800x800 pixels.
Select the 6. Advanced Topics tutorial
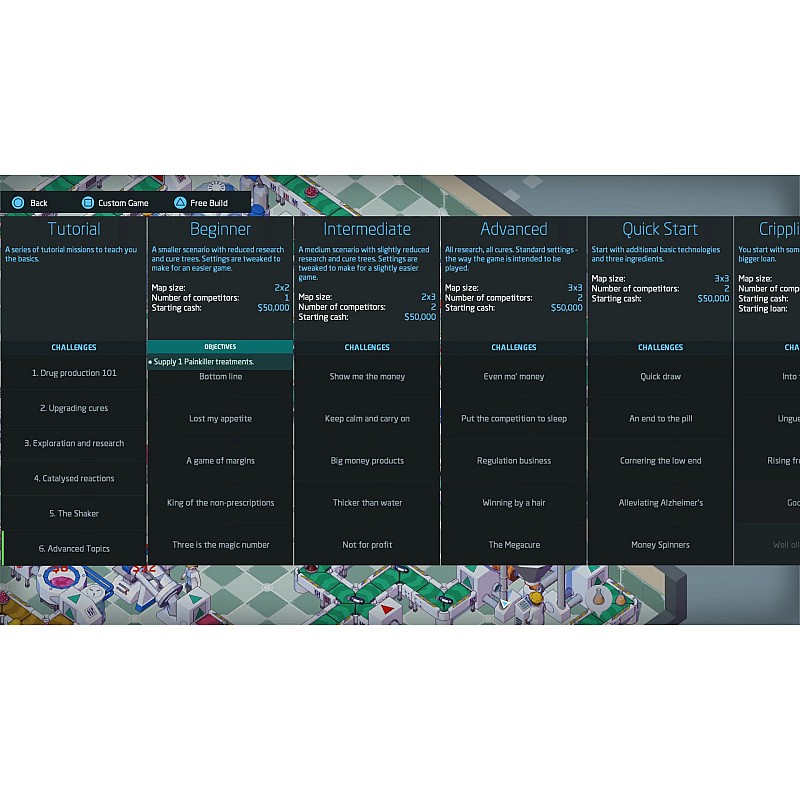click(x=74, y=548)
